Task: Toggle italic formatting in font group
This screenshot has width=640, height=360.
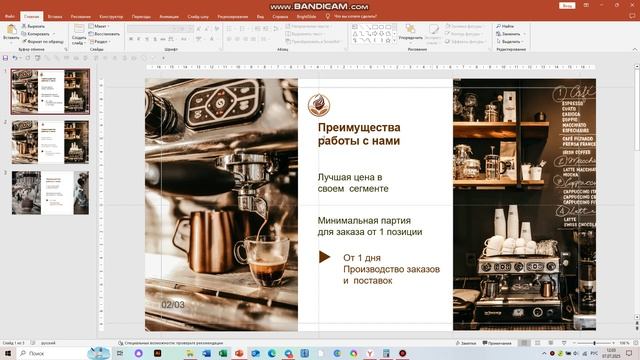Action: (139, 39)
